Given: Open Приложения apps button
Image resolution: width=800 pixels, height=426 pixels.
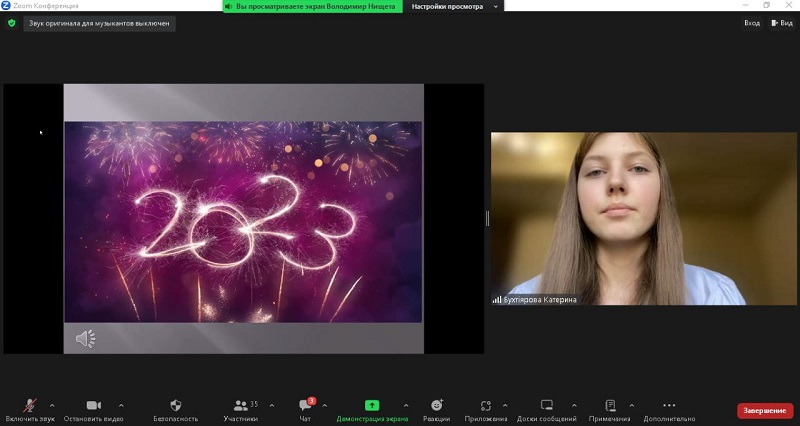Looking at the screenshot, I should click(485, 410).
